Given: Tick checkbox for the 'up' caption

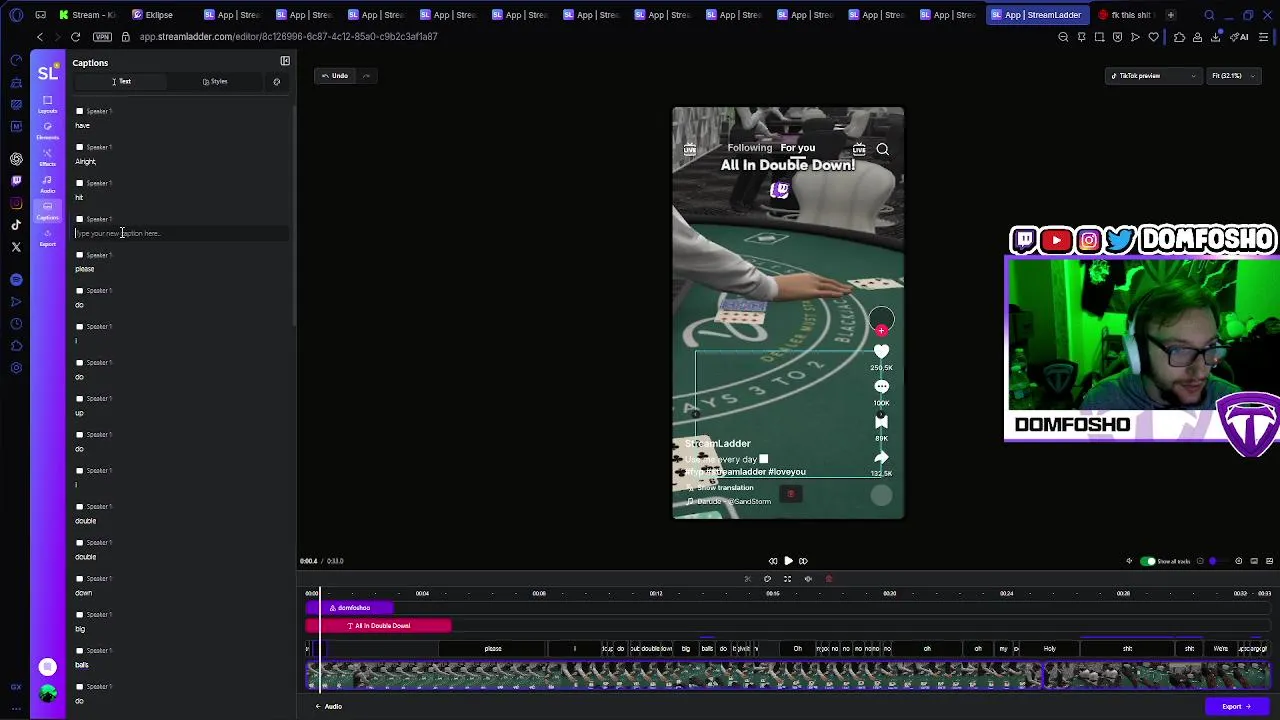Looking at the screenshot, I should 80,399.
